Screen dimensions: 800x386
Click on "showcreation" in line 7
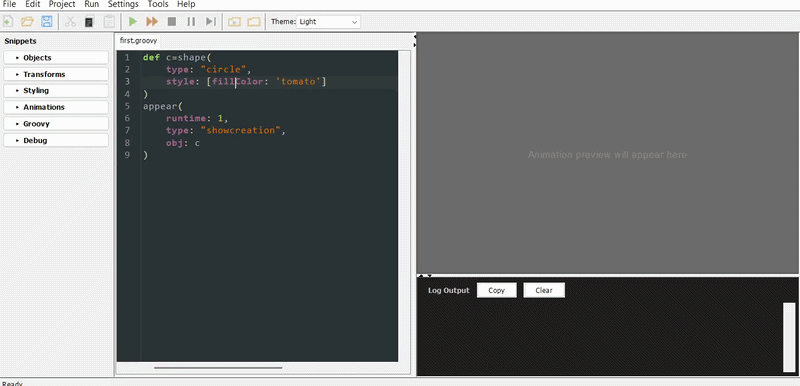pyautogui.click(x=241, y=131)
